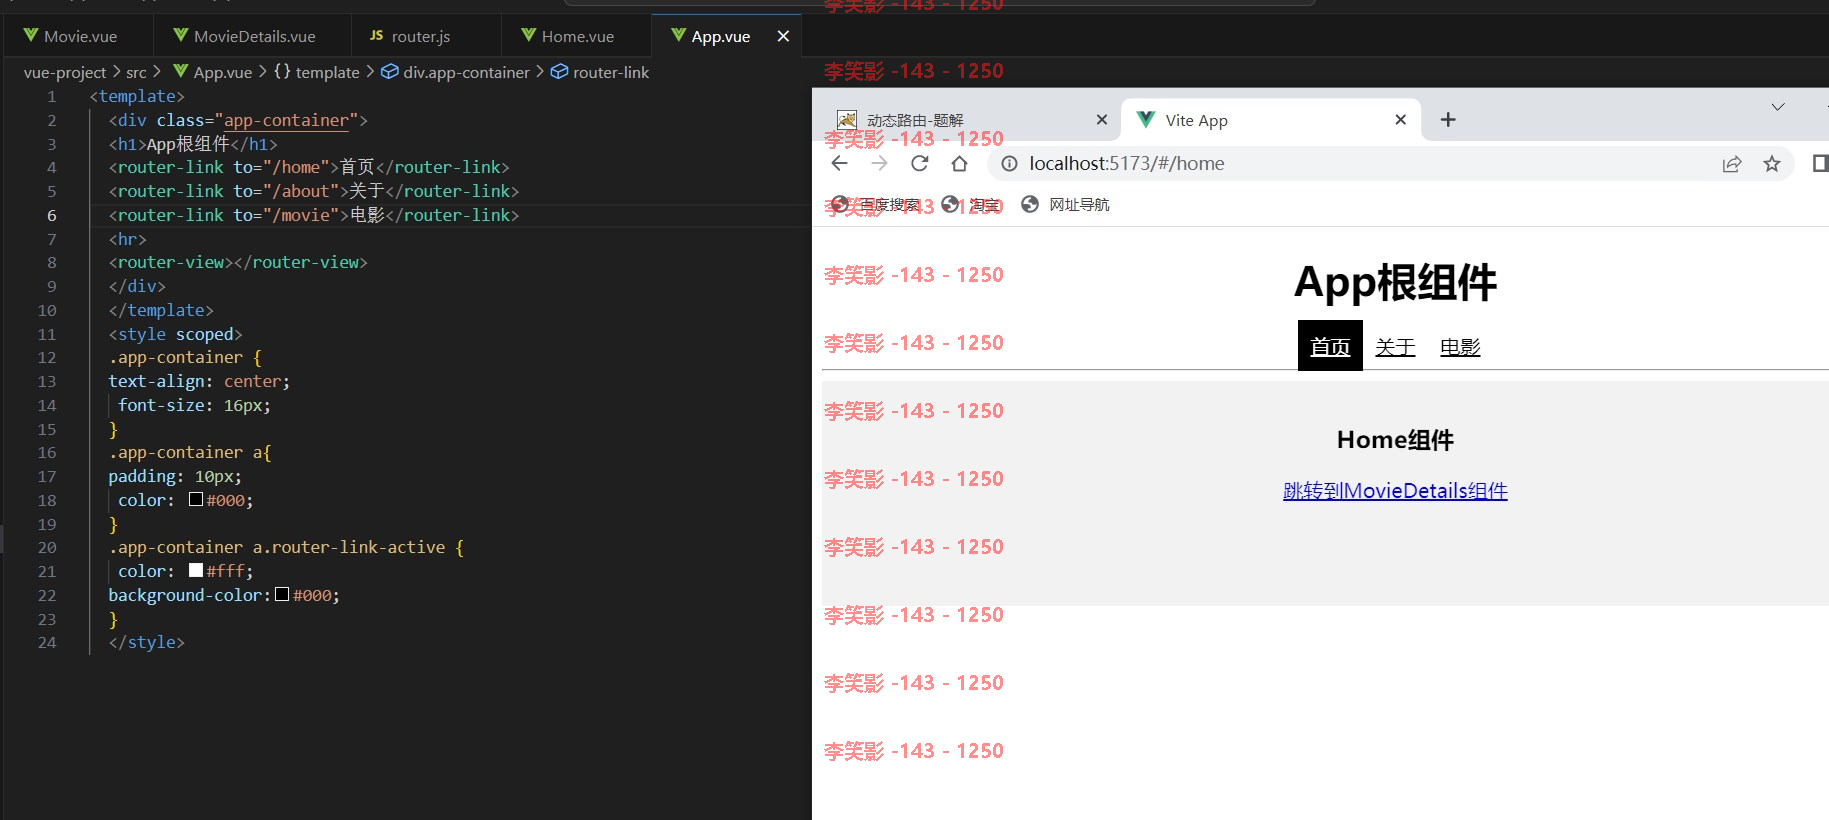Click 跳转到MovieDetails组件 link
The width and height of the screenshot is (1829, 820).
click(x=1395, y=491)
